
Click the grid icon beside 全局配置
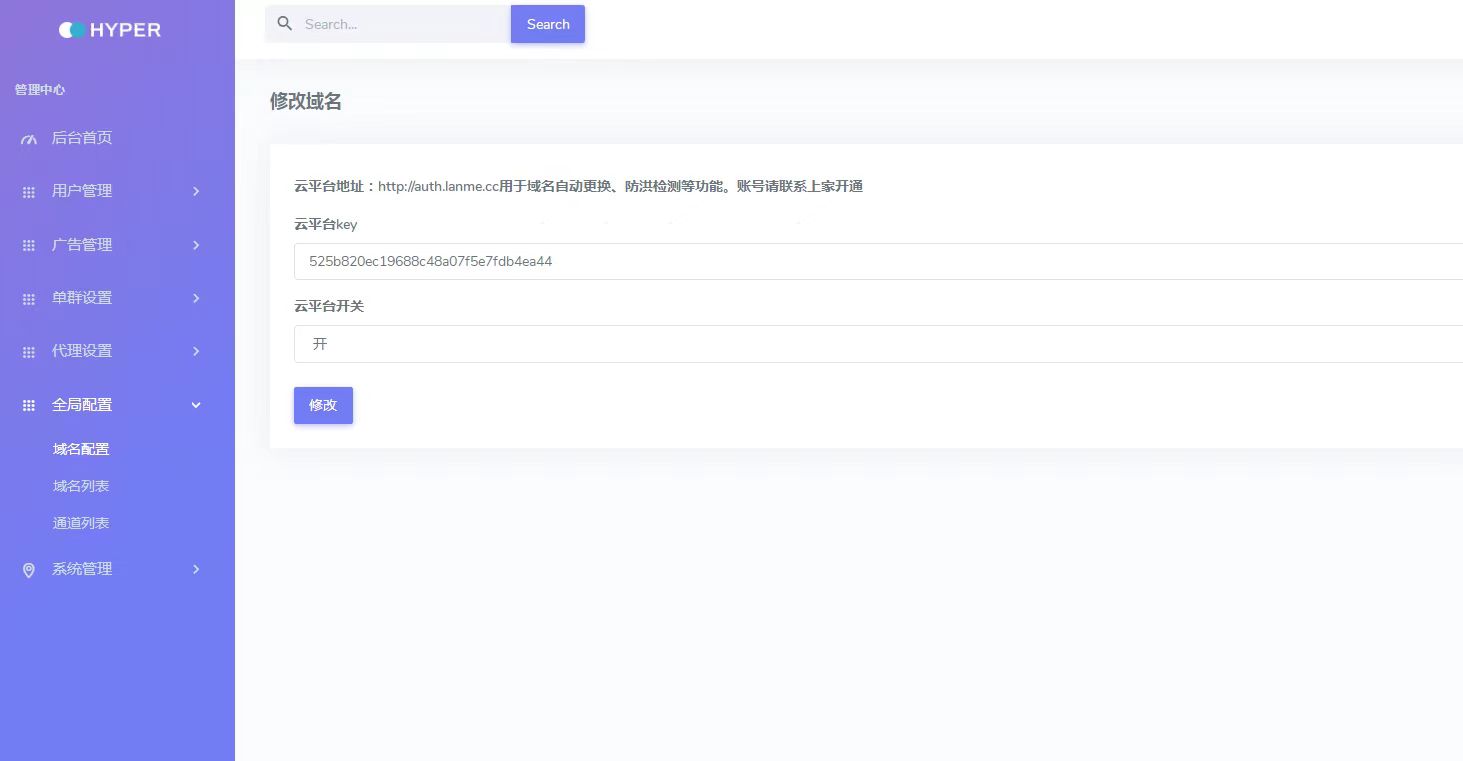(29, 405)
